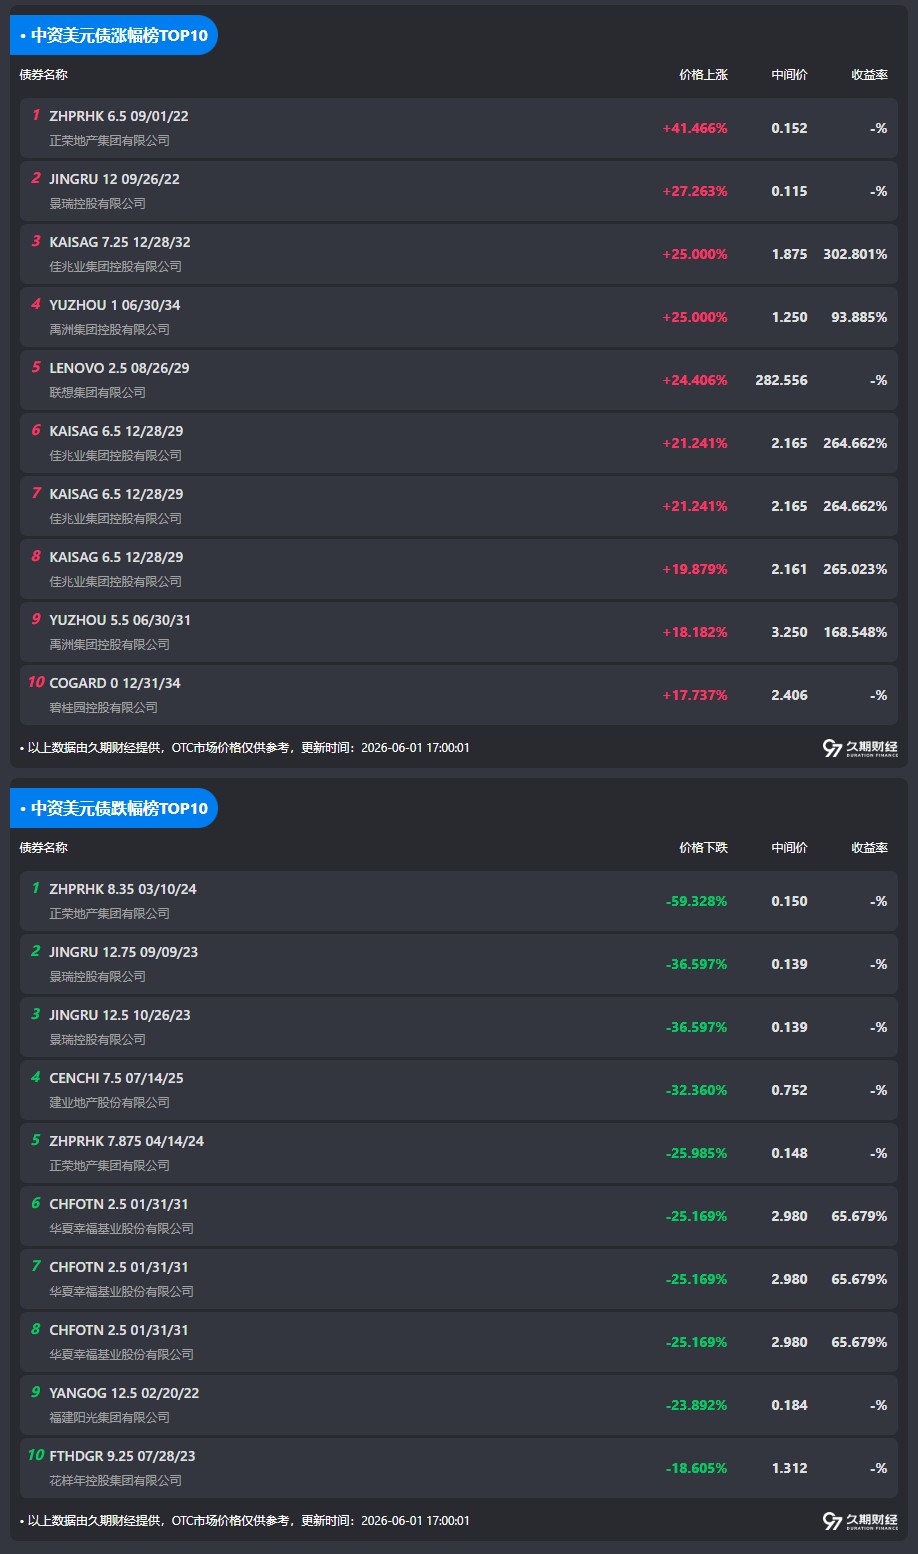This screenshot has width=918, height=1554.
Task: Click the 282.556 mid price value
Action: (x=781, y=381)
